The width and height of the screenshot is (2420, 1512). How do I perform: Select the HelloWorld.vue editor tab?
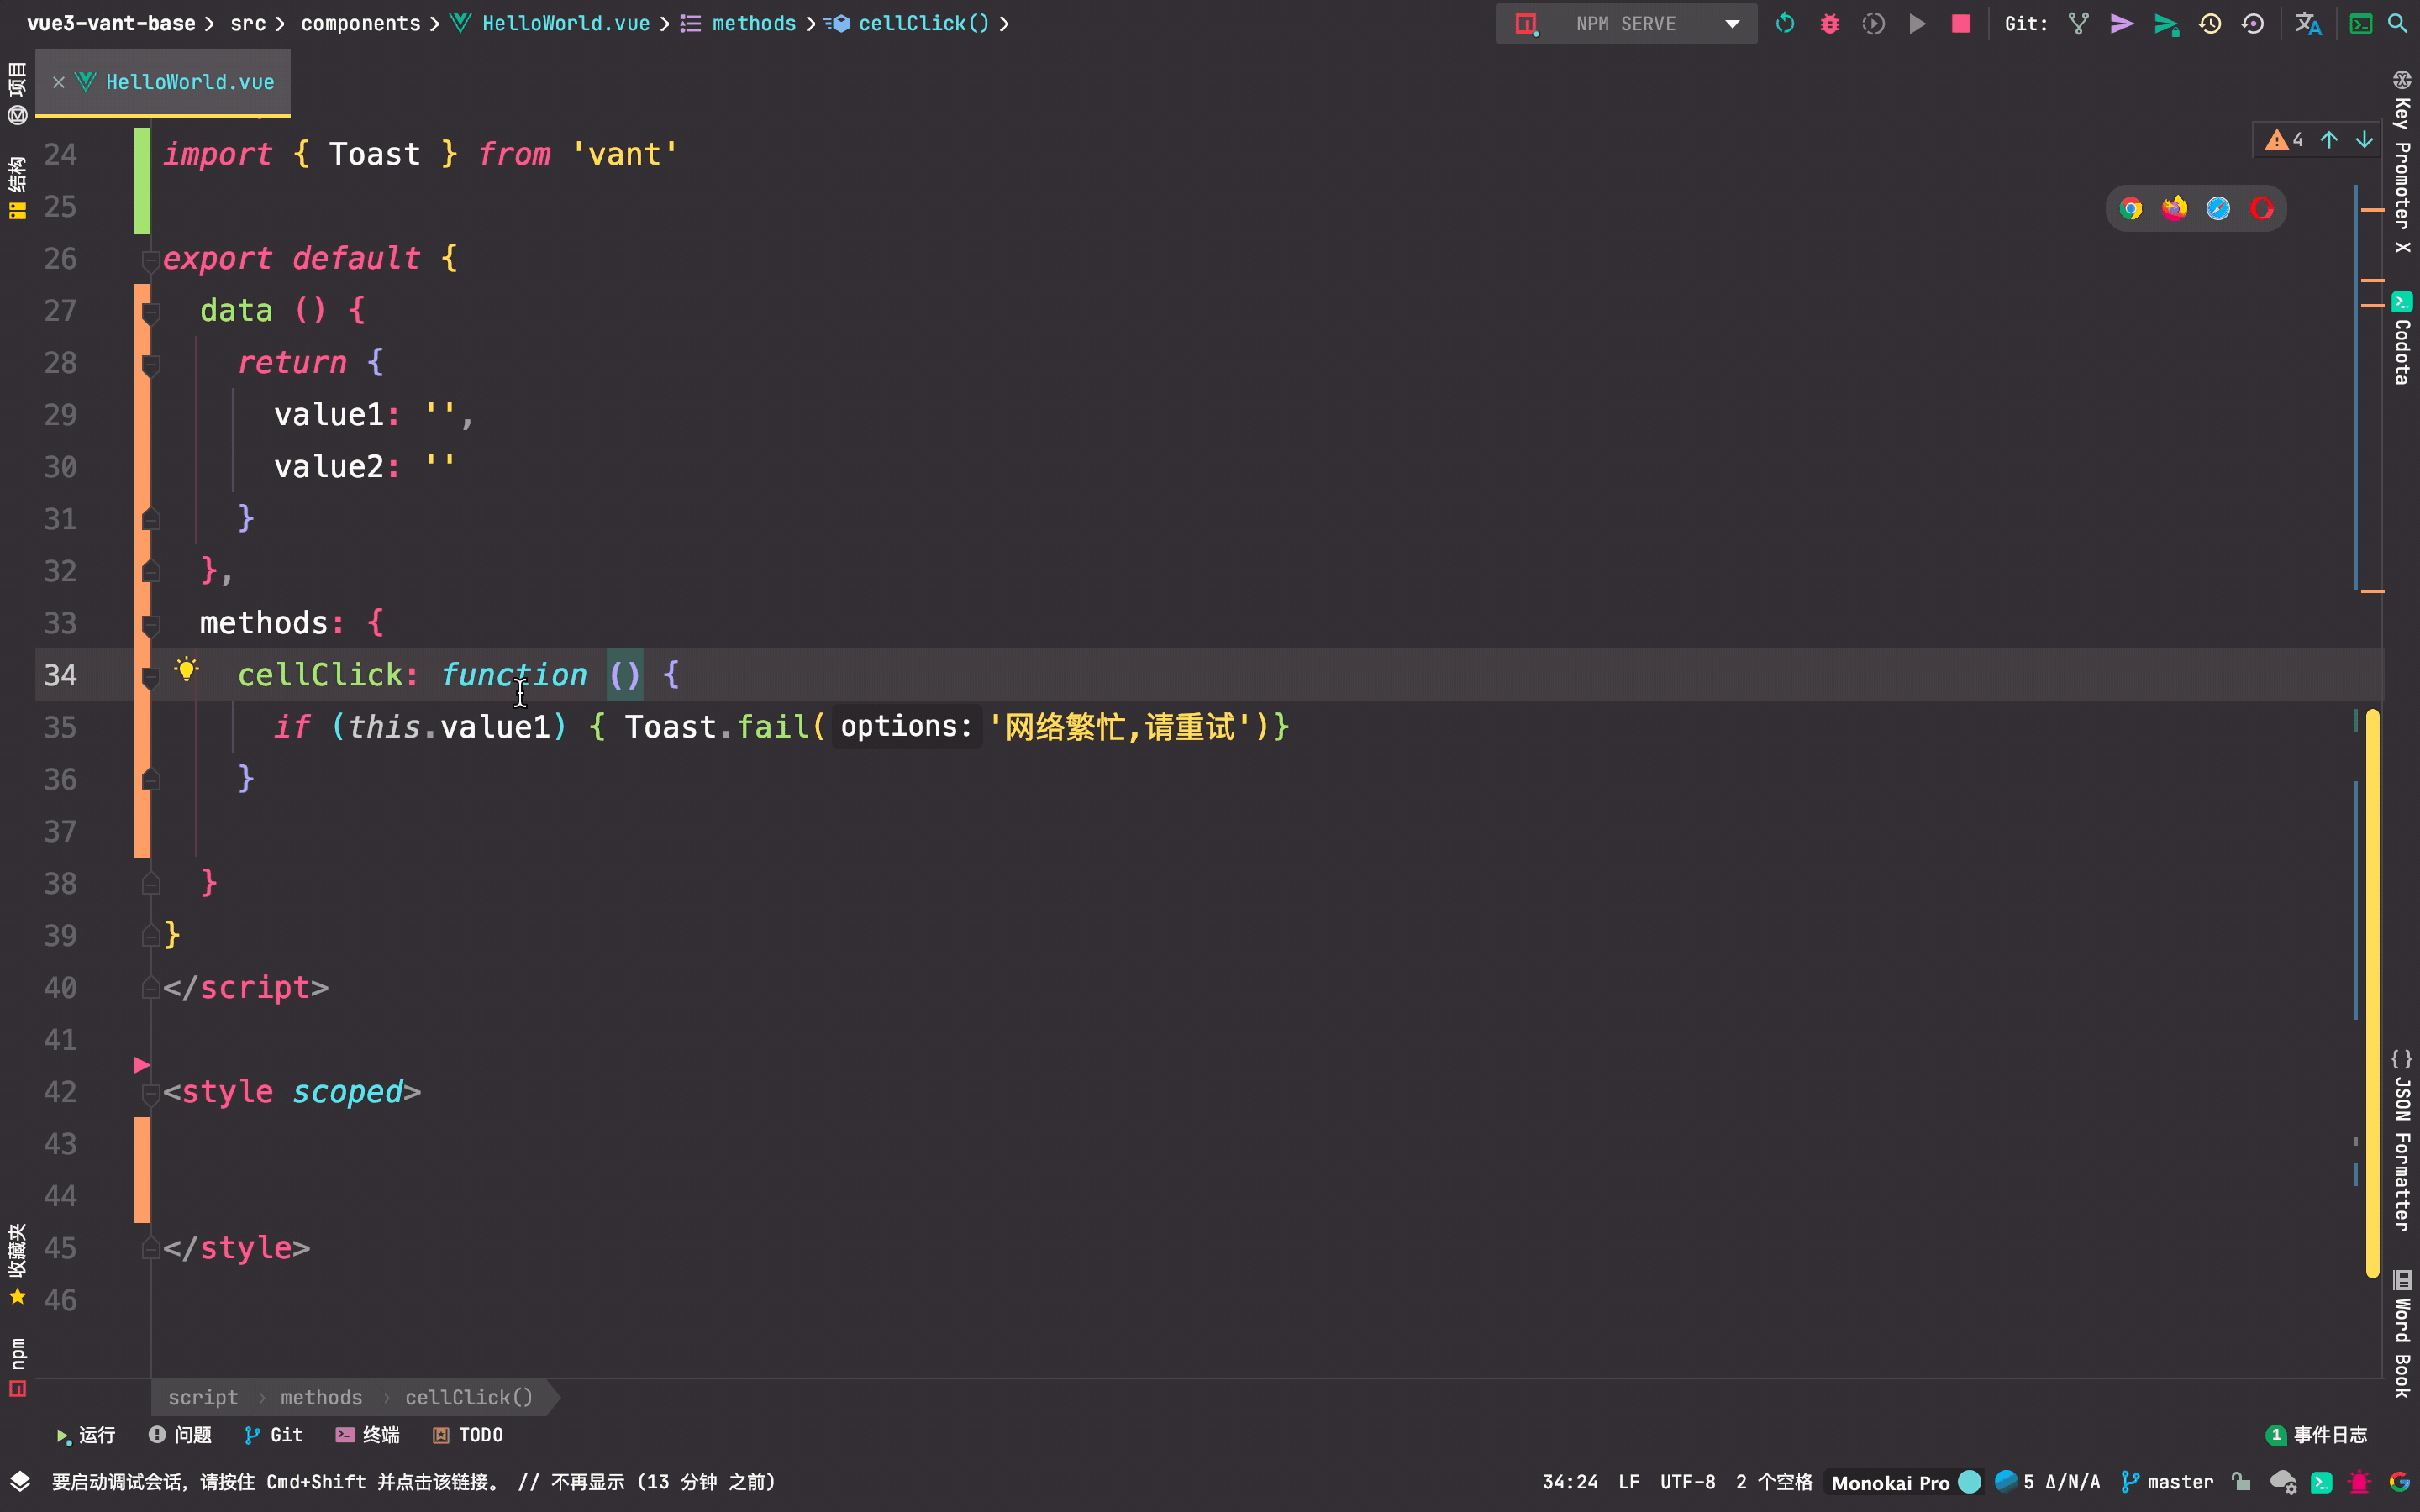click(x=188, y=82)
